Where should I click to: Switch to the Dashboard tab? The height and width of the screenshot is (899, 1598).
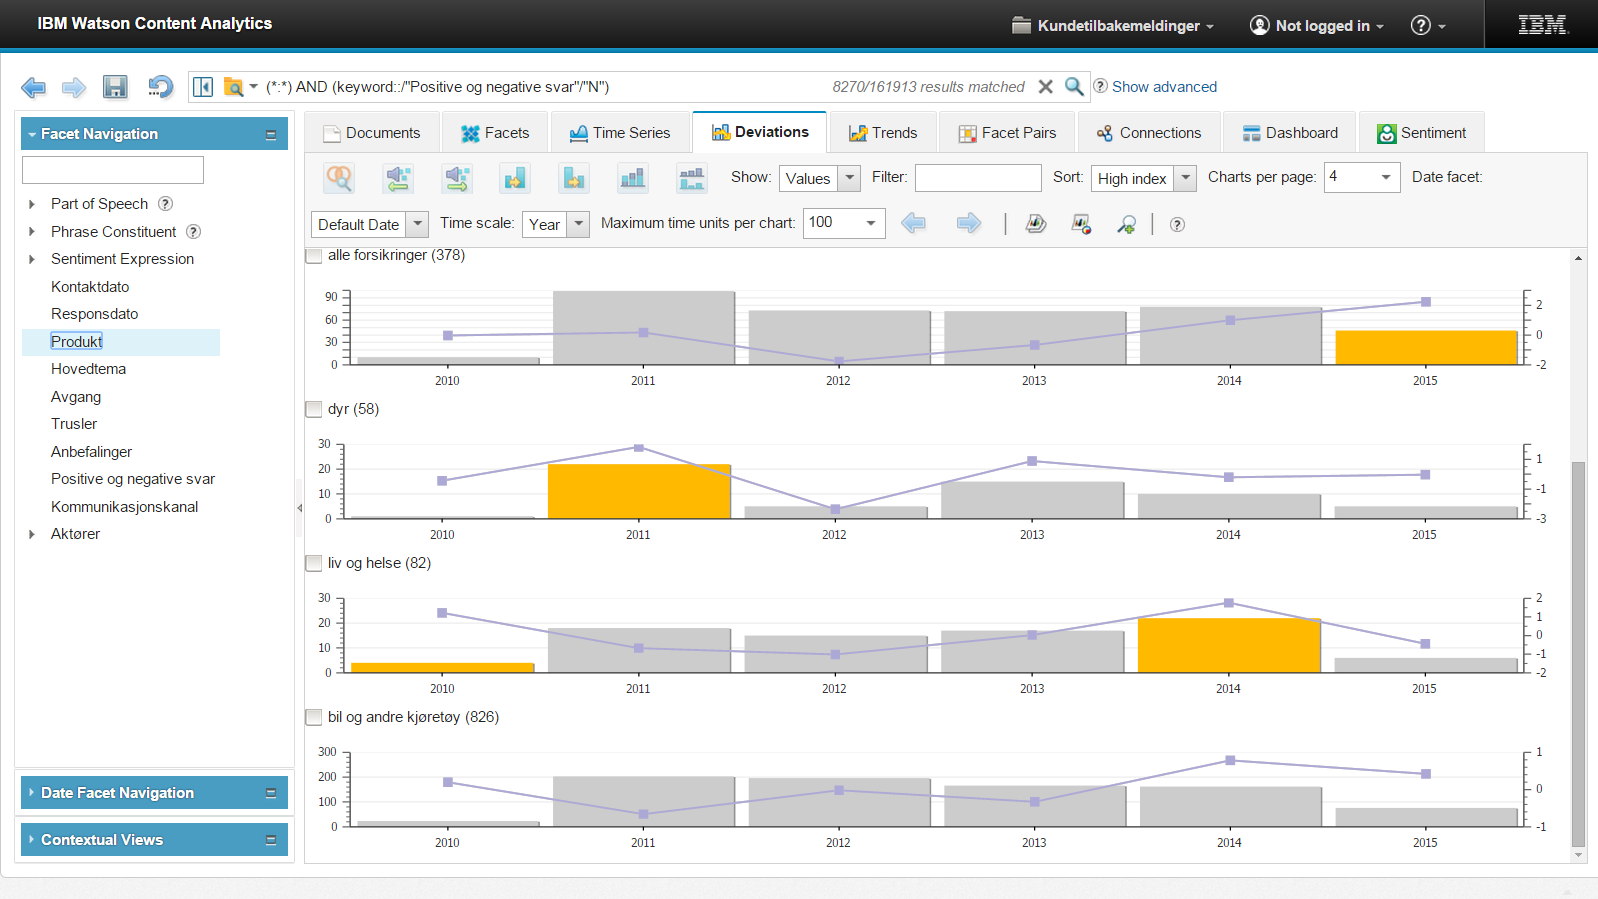[1289, 133]
